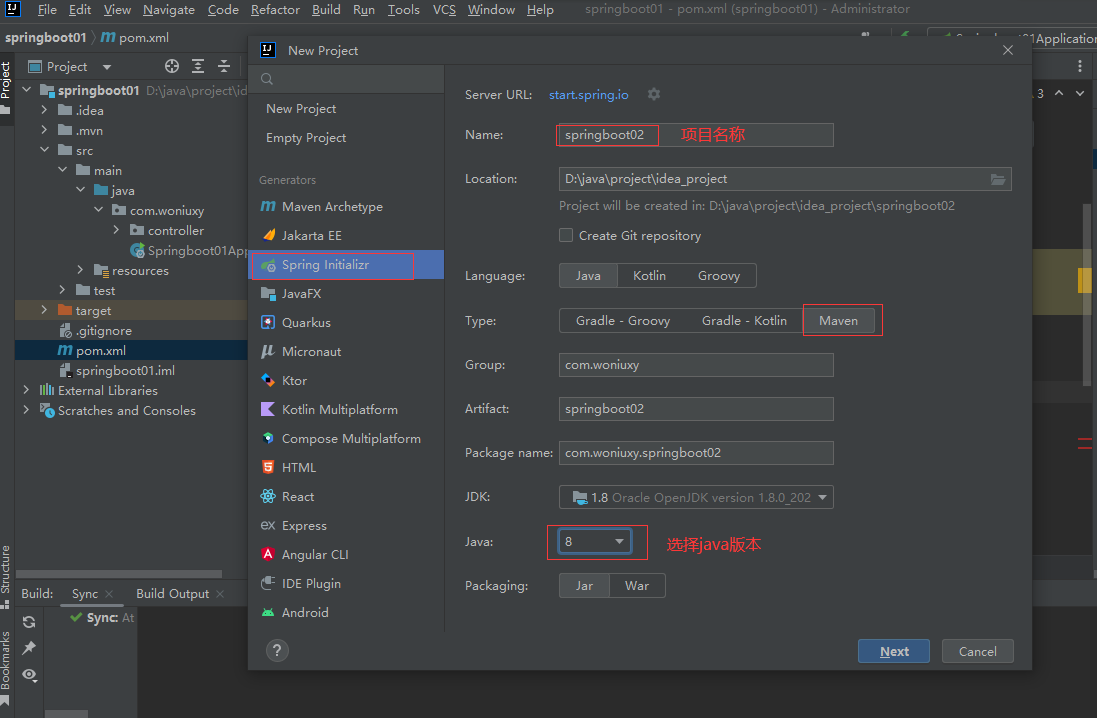Set type to Gradle - Groovy
The image size is (1097, 718).
coord(623,321)
